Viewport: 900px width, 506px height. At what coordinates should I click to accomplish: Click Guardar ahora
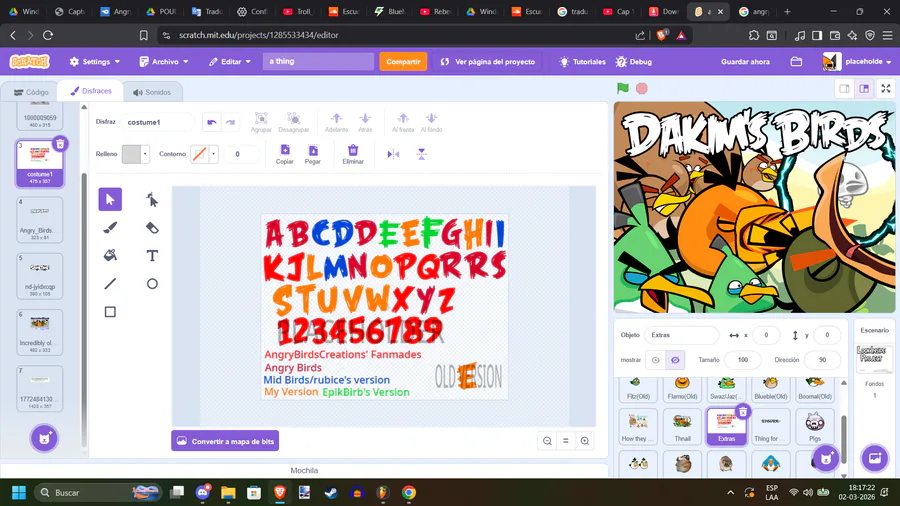[x=745, y=61]
